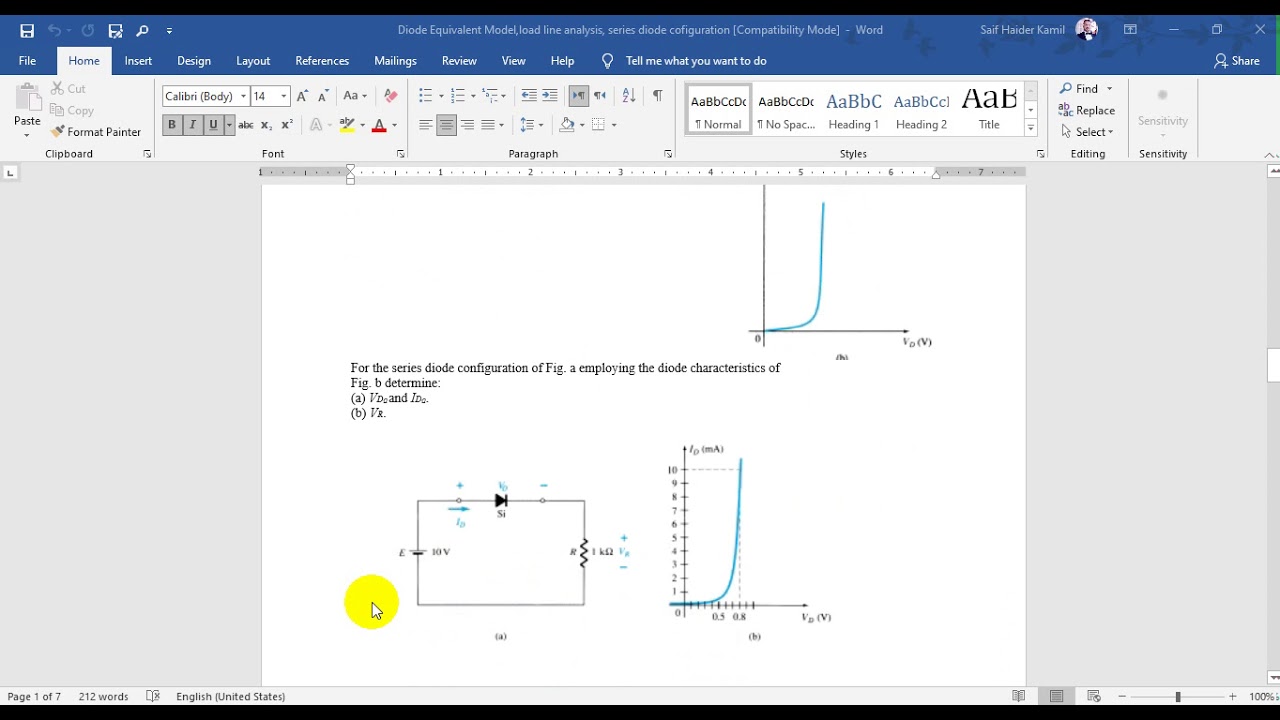Open the File tab
The height and width of the screenshot is (720, 1280).
pos(27,61)
